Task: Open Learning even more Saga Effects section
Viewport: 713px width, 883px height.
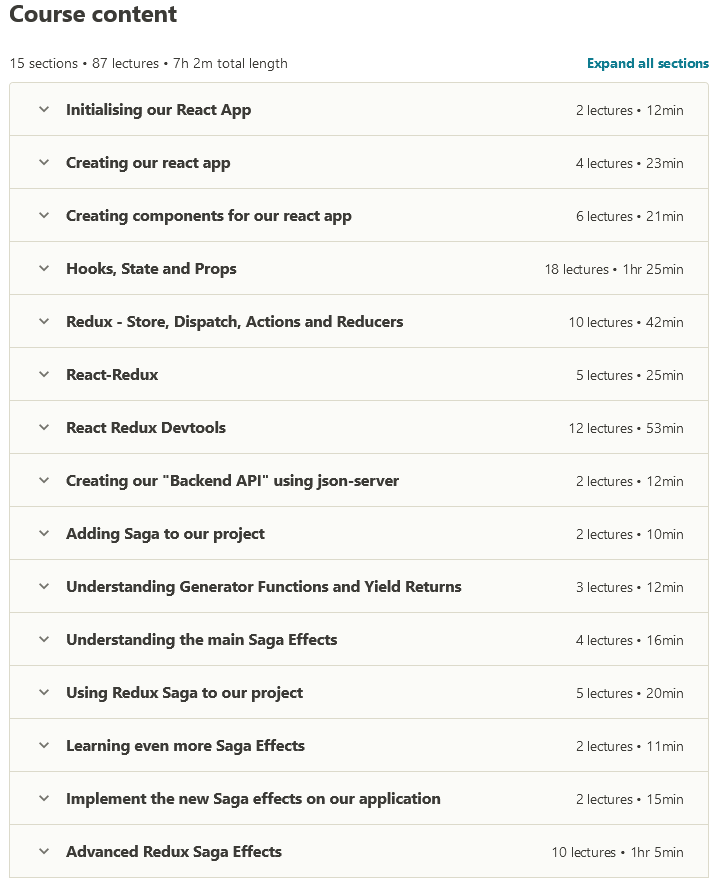Action: click(x=185, y=746)
